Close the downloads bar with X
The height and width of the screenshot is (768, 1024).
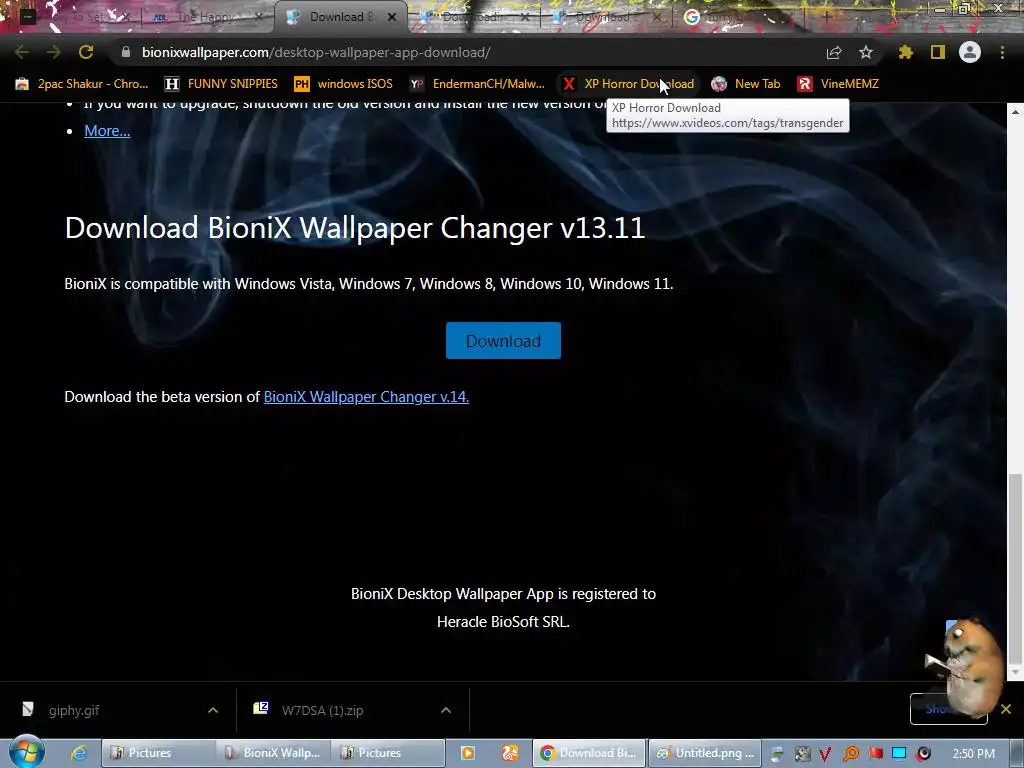[x=1006, y=709]
